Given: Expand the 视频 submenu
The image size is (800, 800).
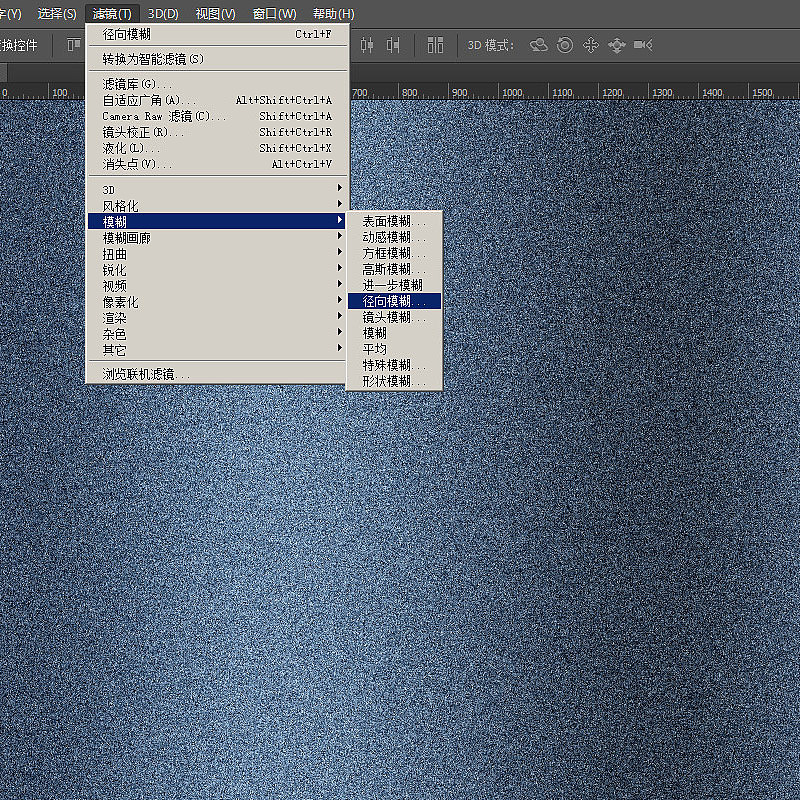Looking at the screenshot, I should coord(217,286).
